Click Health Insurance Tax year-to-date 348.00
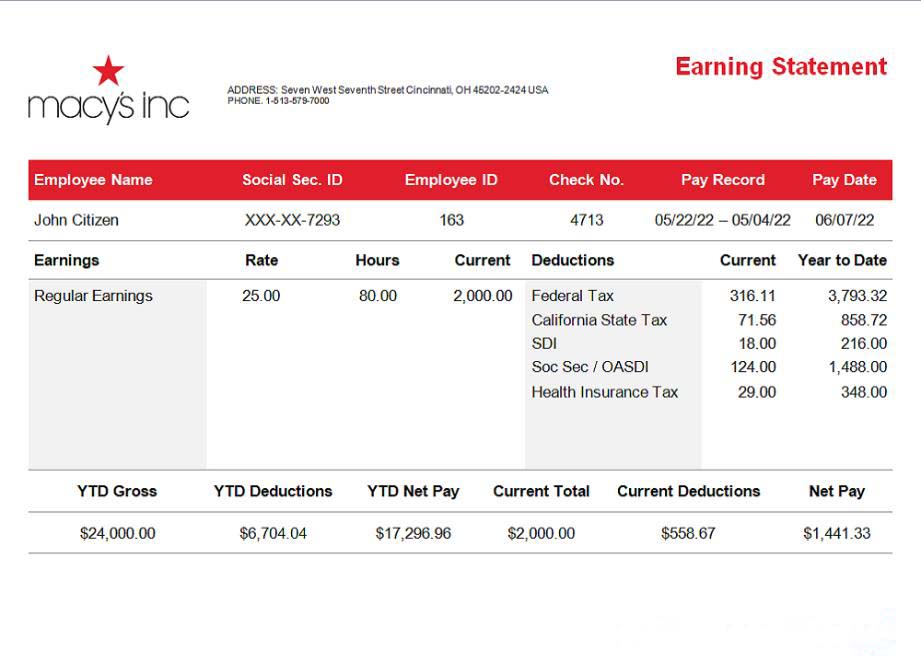This screenshot has width=921, height=663. pyautogui.click(x=863, y=392)
